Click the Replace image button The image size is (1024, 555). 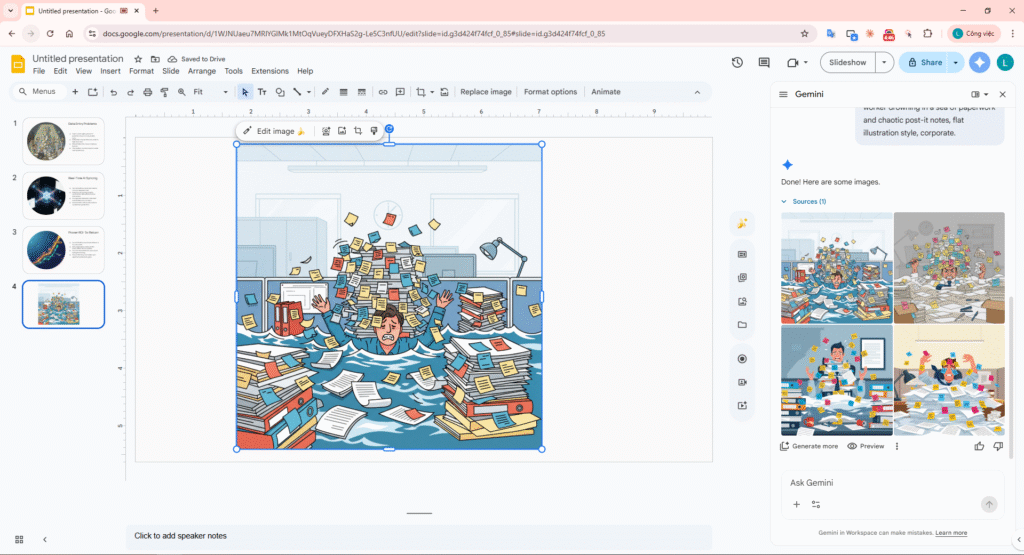point(485,92)
